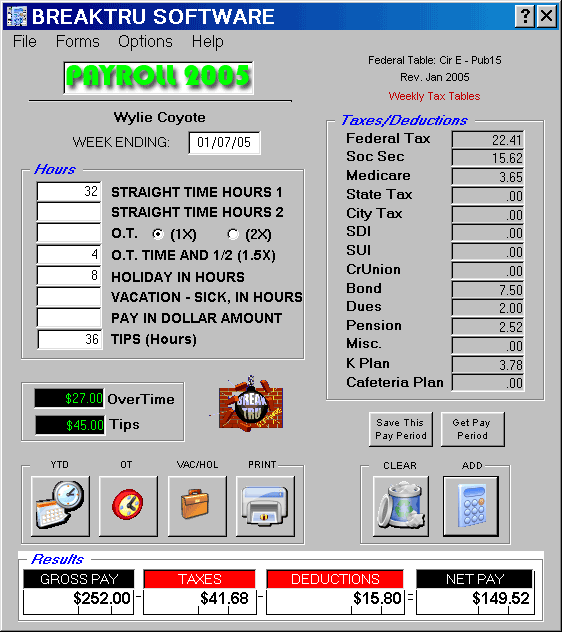The height and width of the screenshot is (632, 562).
Task: Click the Straight Time Hours 1 field
Action: tap(69, 191)
